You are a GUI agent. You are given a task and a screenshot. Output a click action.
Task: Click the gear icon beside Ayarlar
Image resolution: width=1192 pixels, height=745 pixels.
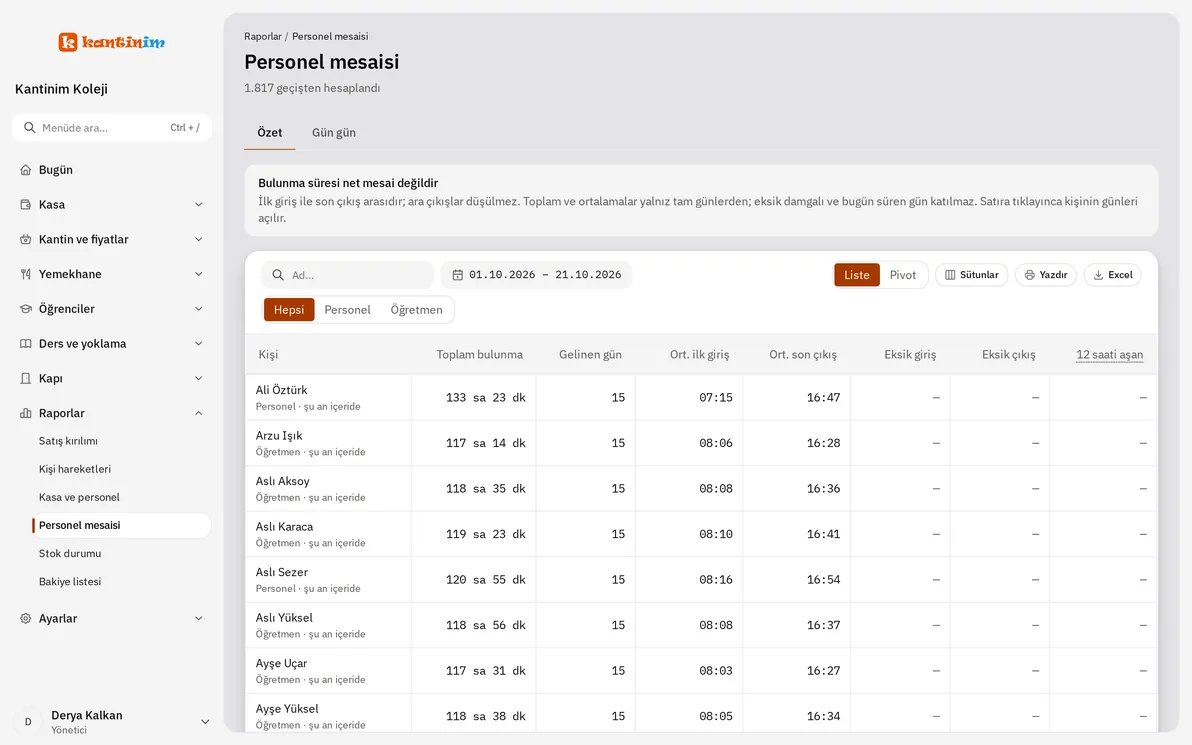pyautogui.click(x=26, y=619)
